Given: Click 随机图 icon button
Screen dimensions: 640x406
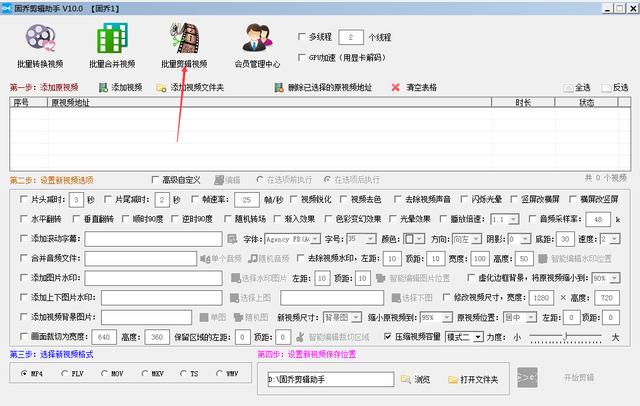Looking at the screenshot, I should click(x=238, y=317).
